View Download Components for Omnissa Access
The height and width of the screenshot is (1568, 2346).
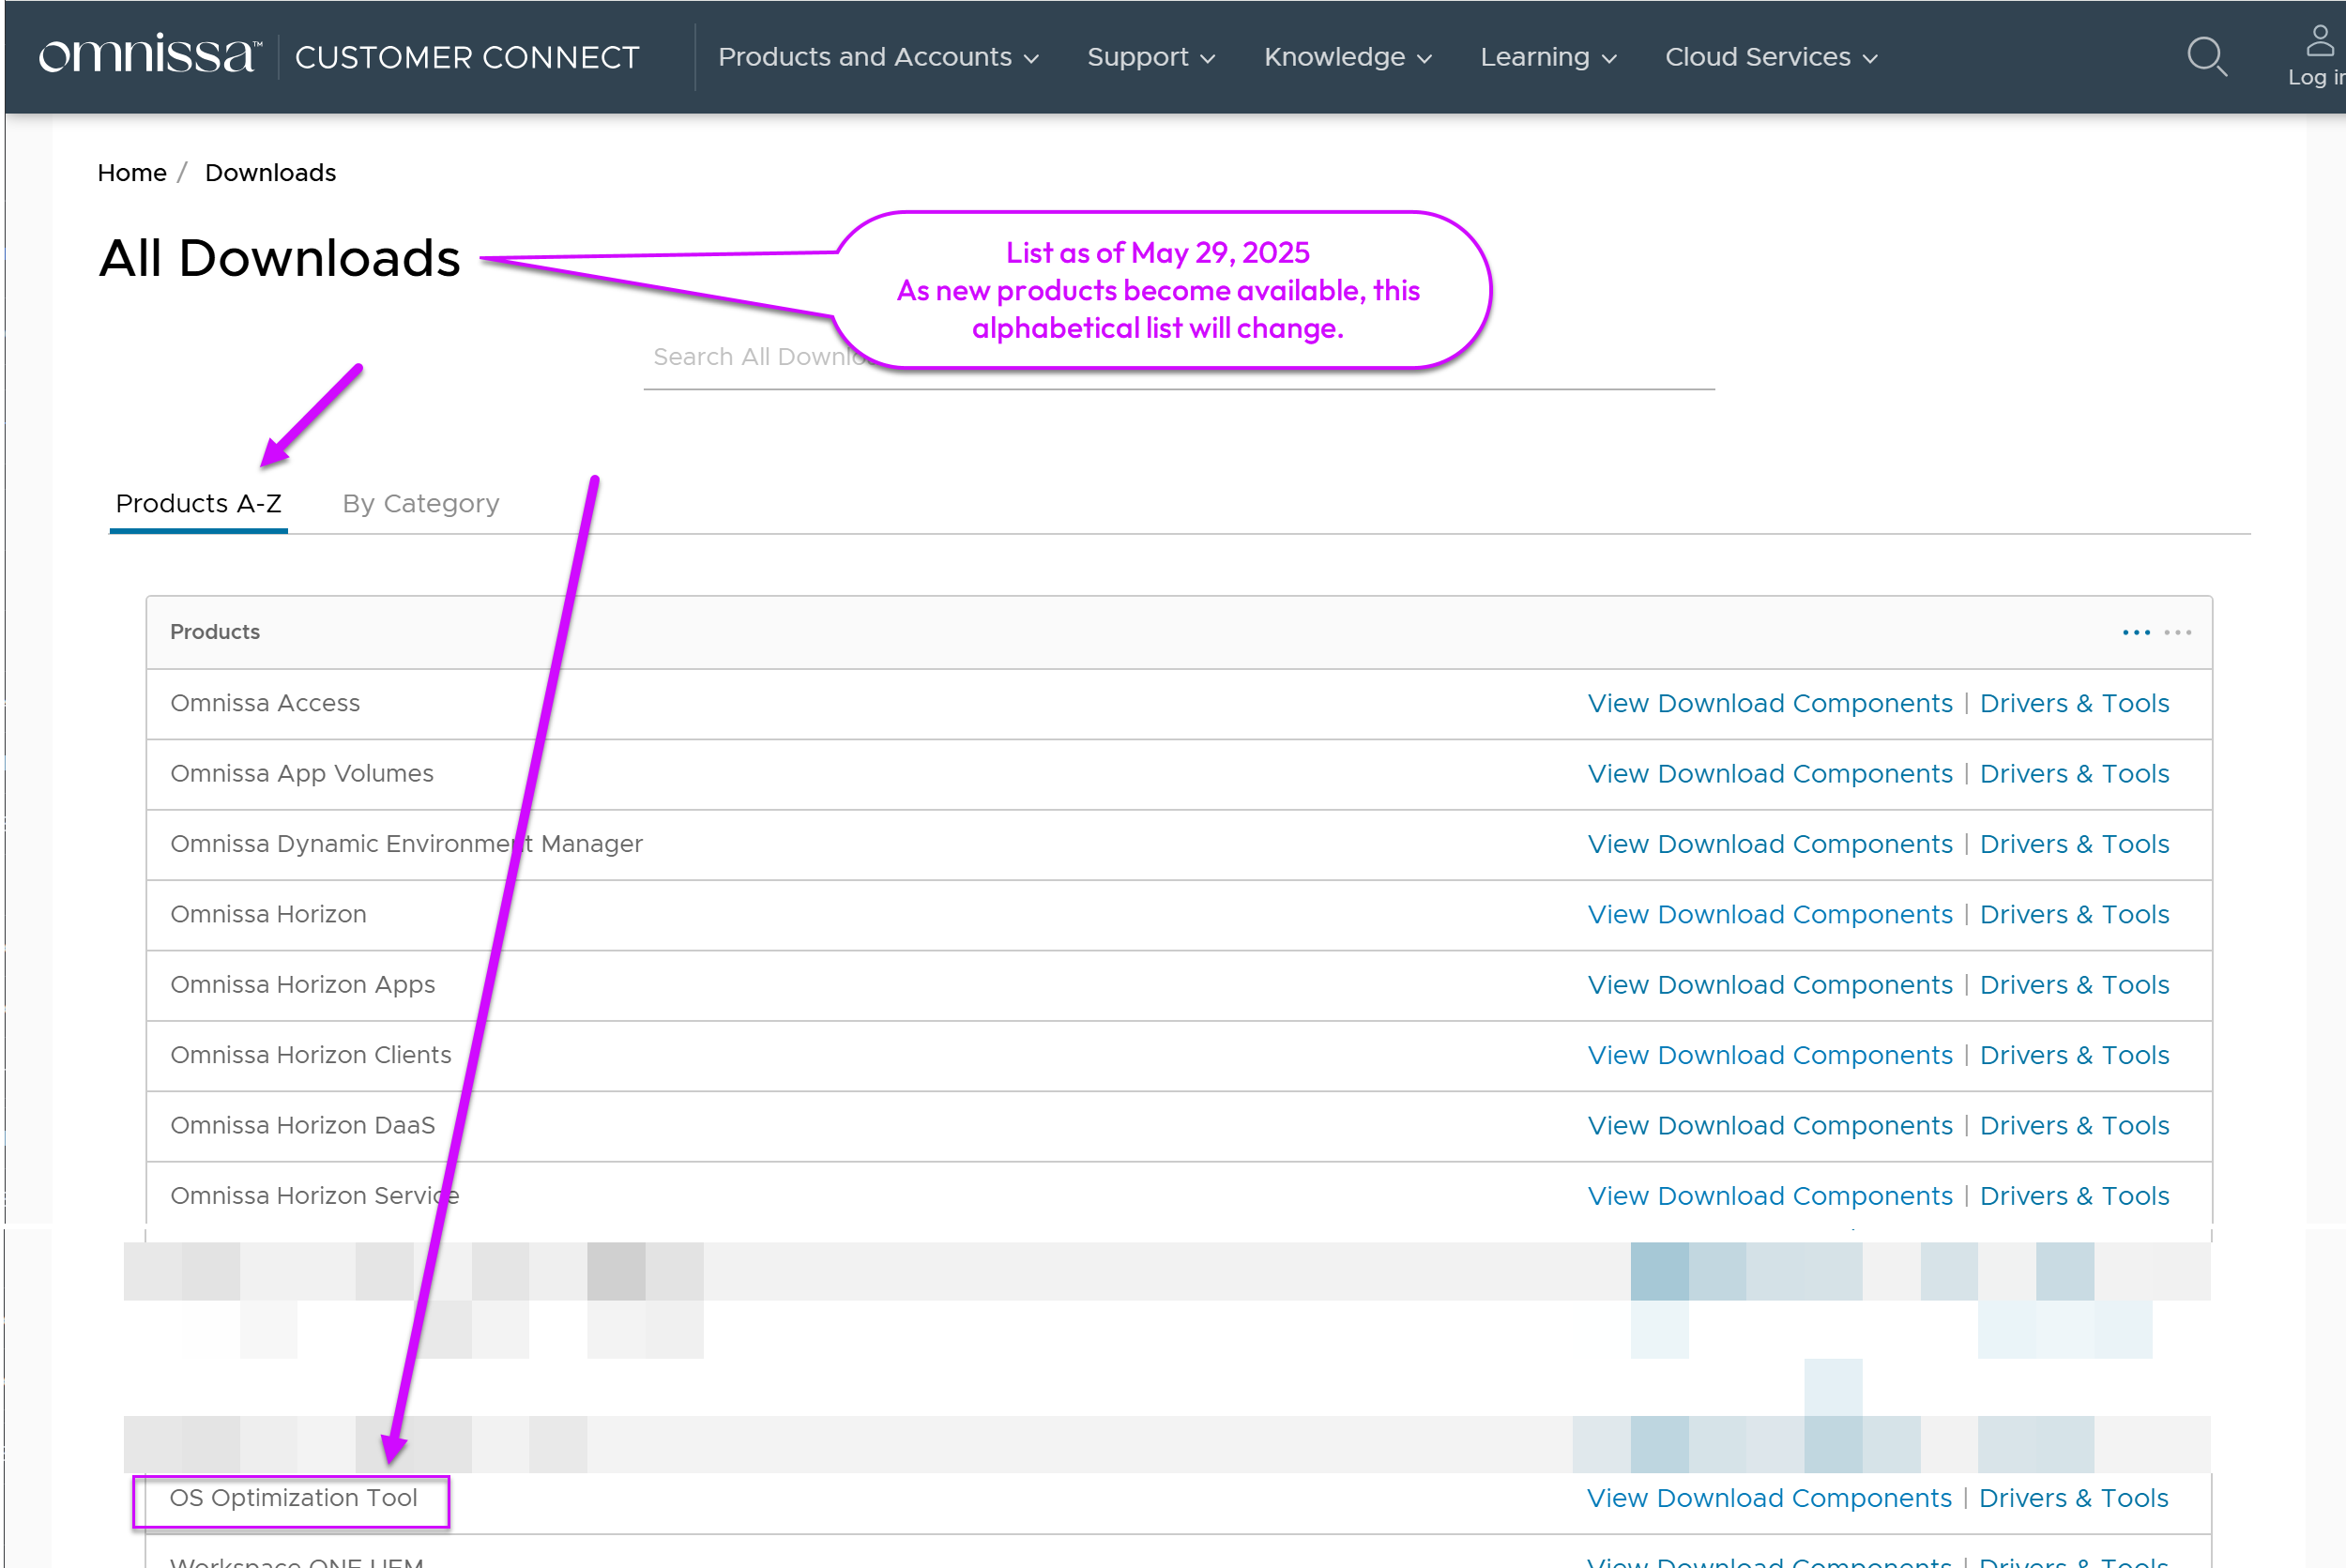point(1770,703)
